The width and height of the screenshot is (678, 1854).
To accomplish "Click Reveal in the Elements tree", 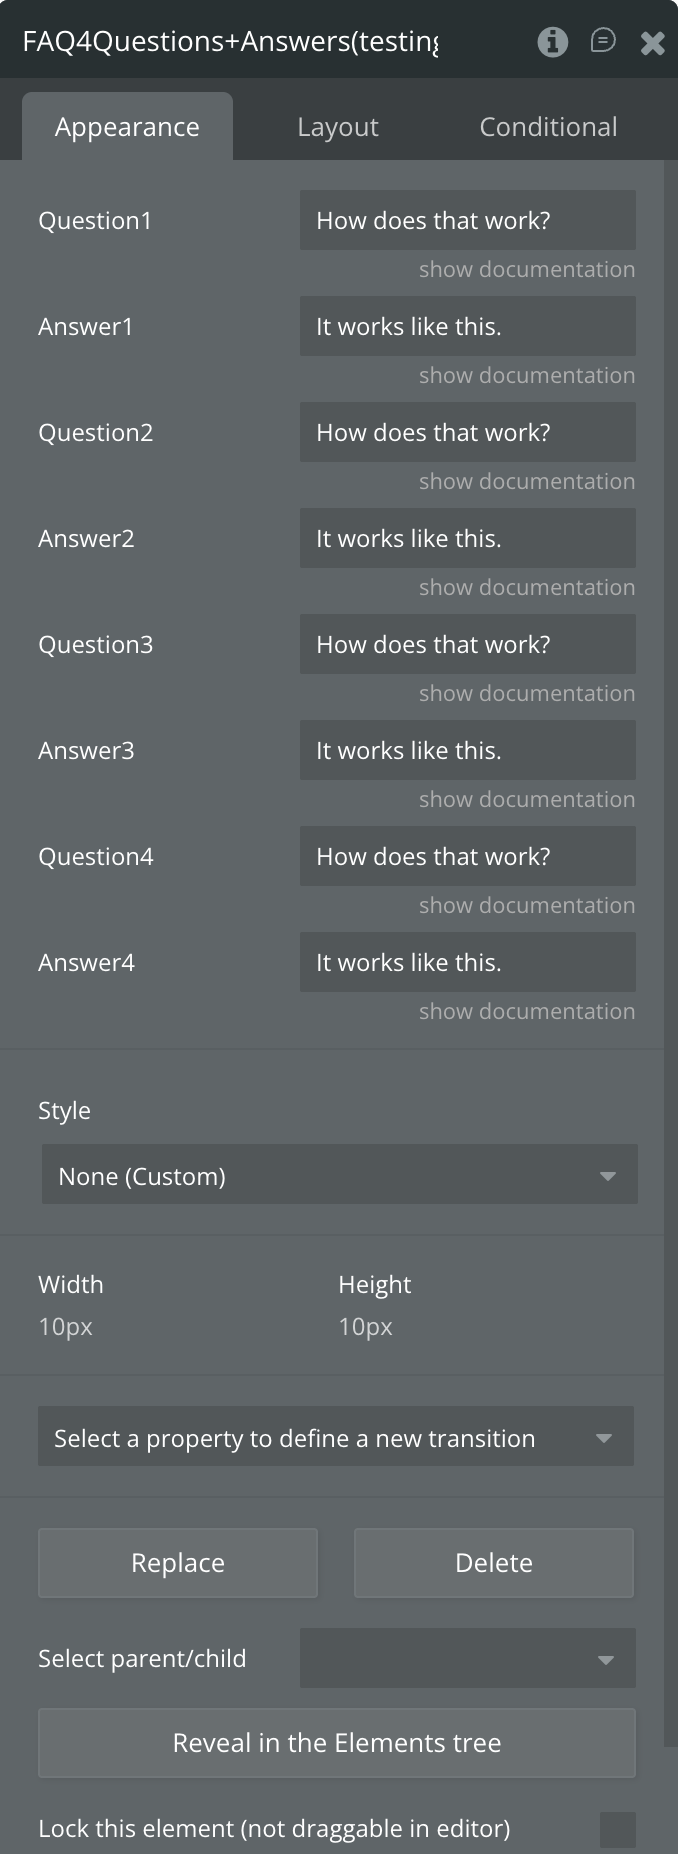I will coord(336,1743).
